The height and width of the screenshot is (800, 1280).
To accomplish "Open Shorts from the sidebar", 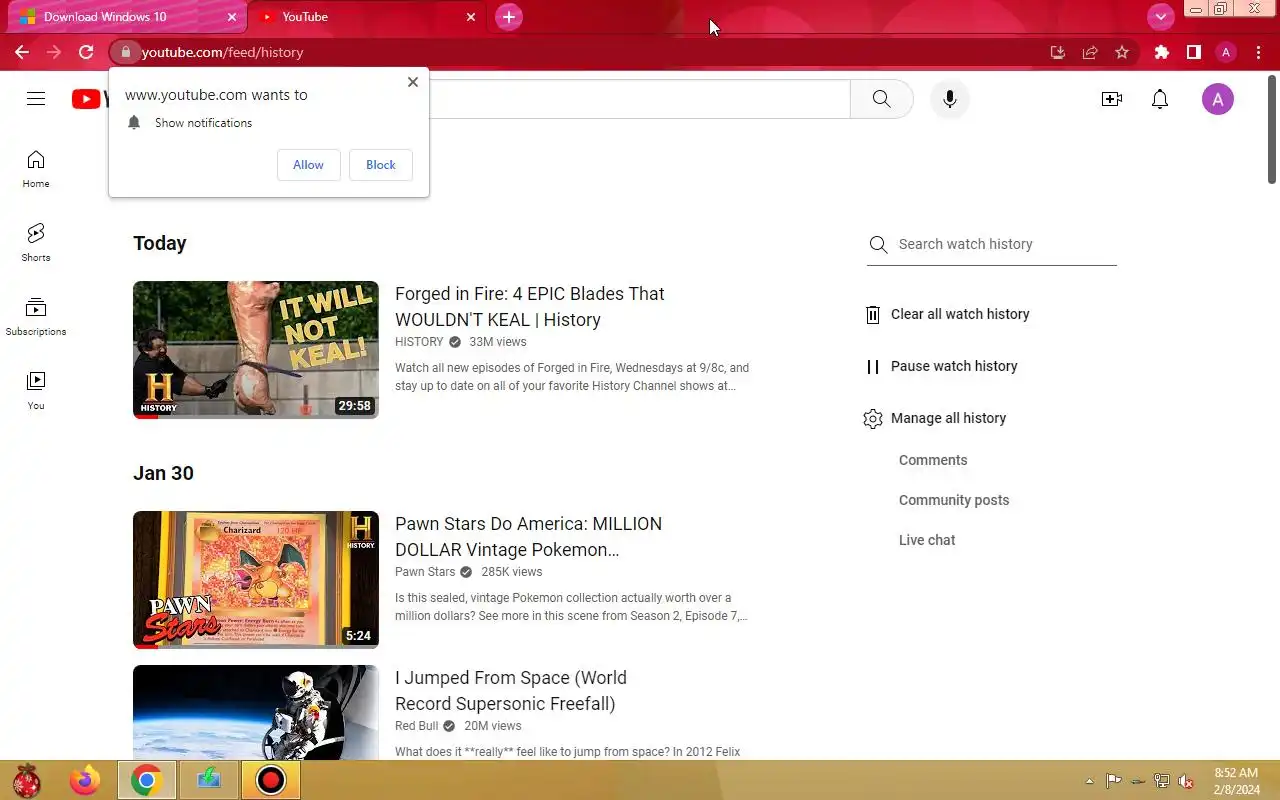I will [x=36, y=243].
